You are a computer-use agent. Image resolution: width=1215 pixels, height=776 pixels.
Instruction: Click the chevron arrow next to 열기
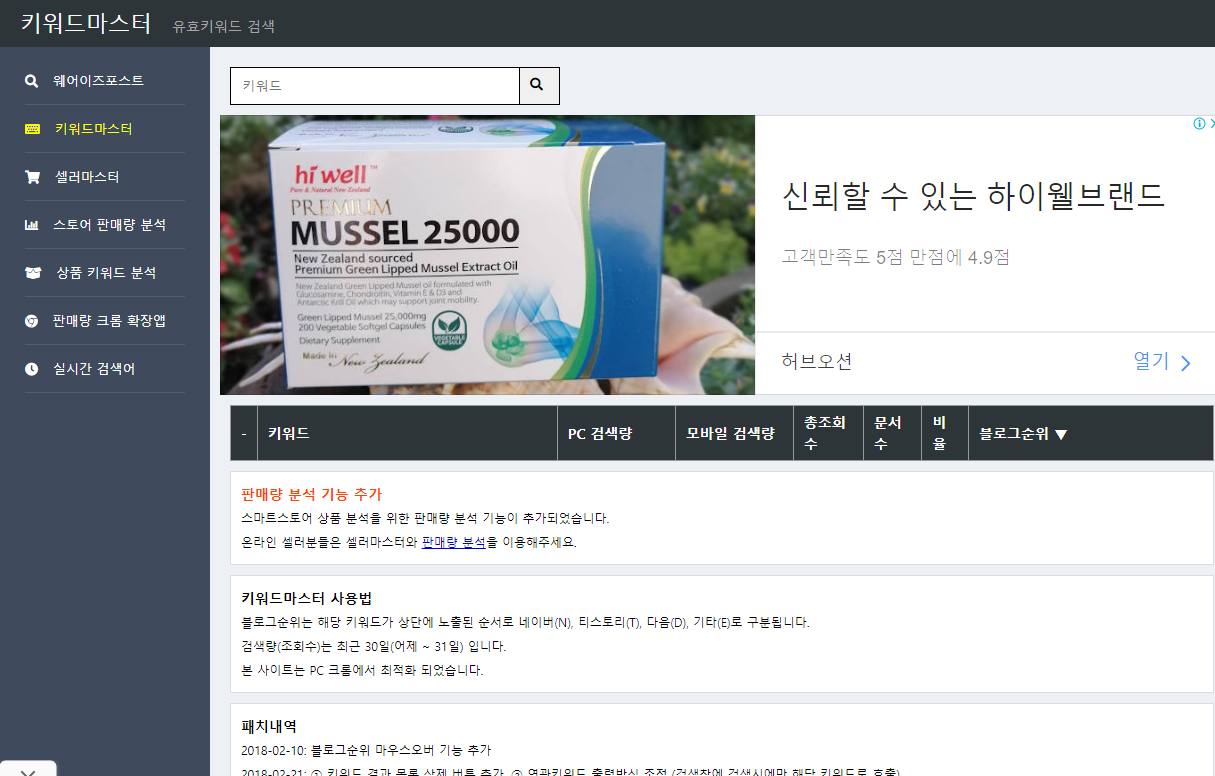tap(1186, 363)
